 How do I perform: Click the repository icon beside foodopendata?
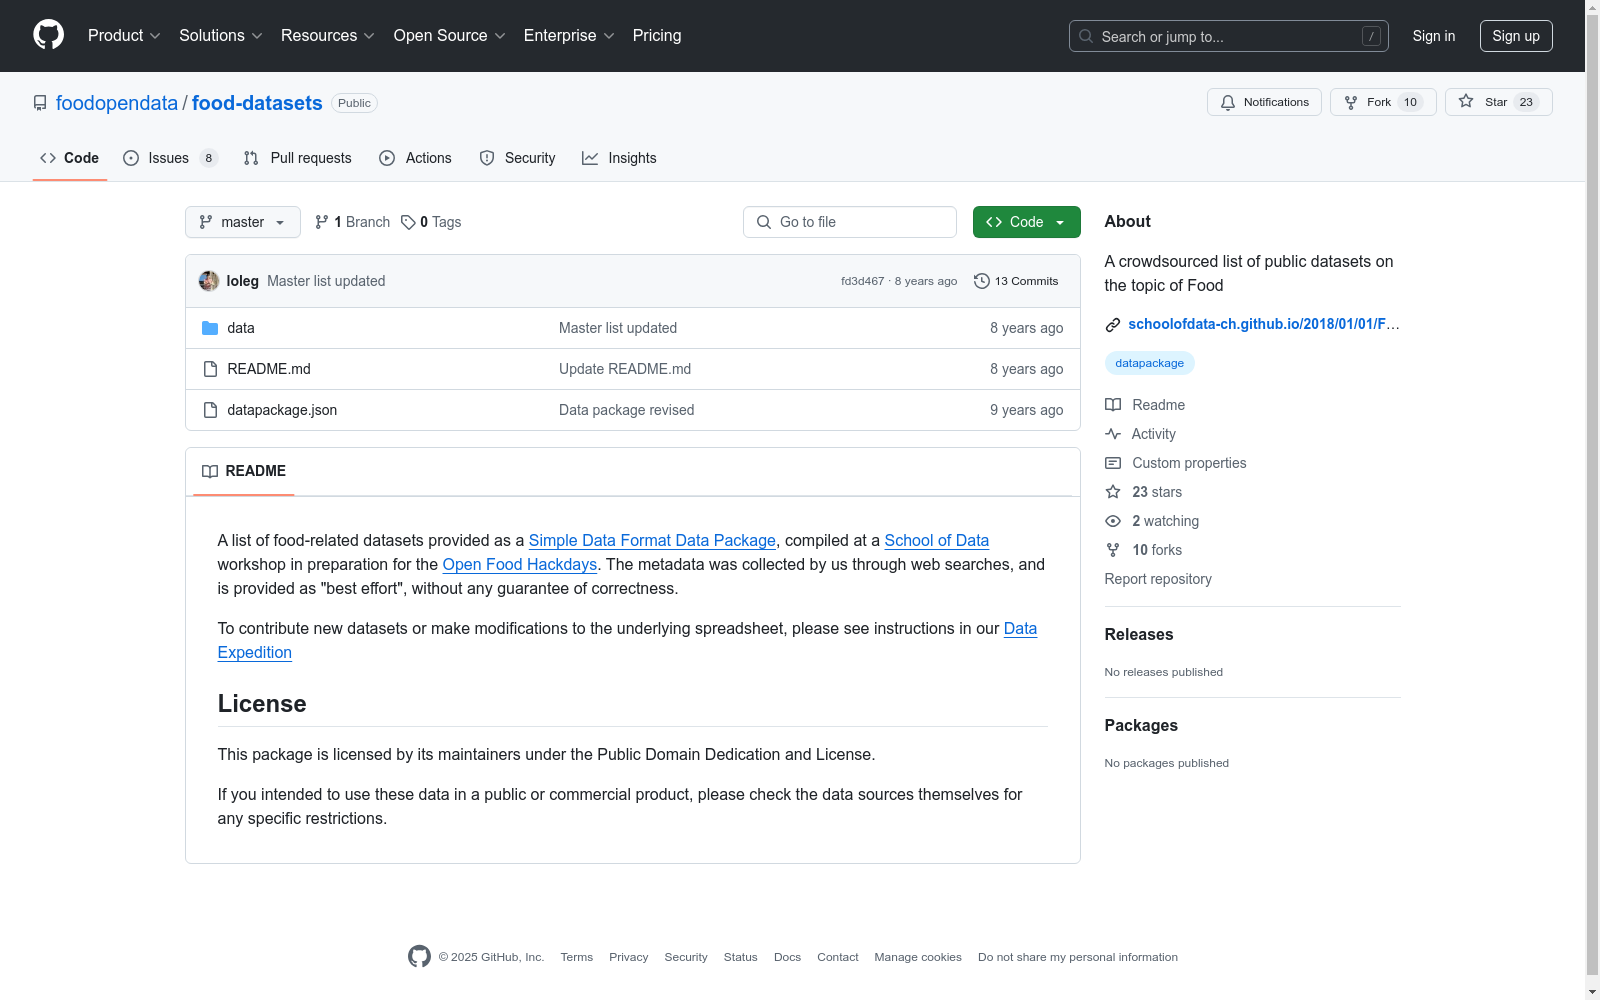pyautogui.click(x=40, y=103)
